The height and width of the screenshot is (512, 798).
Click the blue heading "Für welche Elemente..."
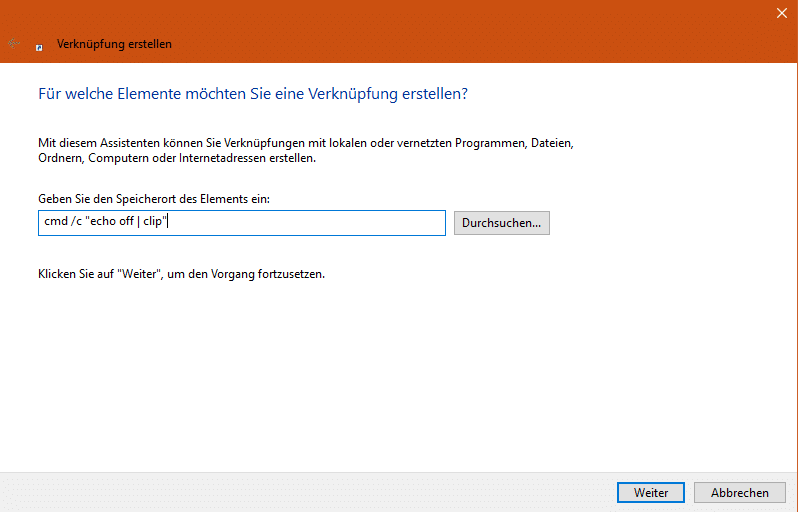click(x=253, y=94)
